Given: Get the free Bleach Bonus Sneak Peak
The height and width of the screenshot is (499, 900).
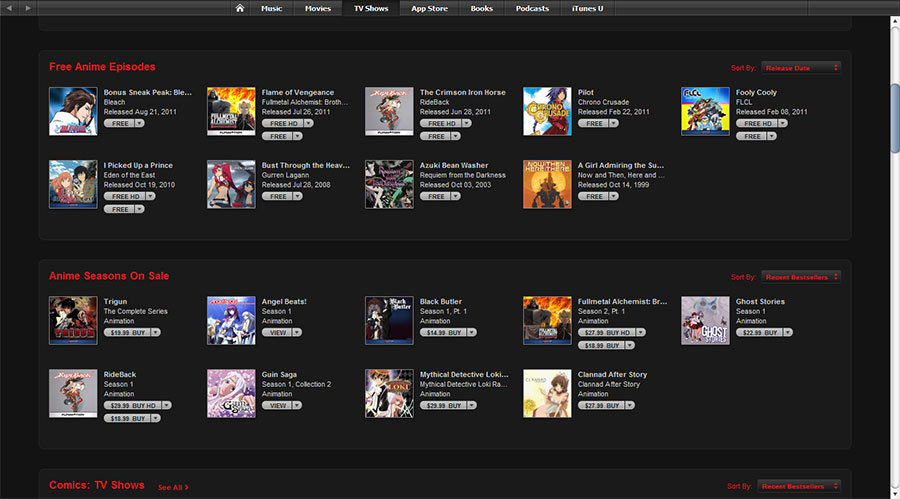Looking at the screenshot, I should [119, 123].
